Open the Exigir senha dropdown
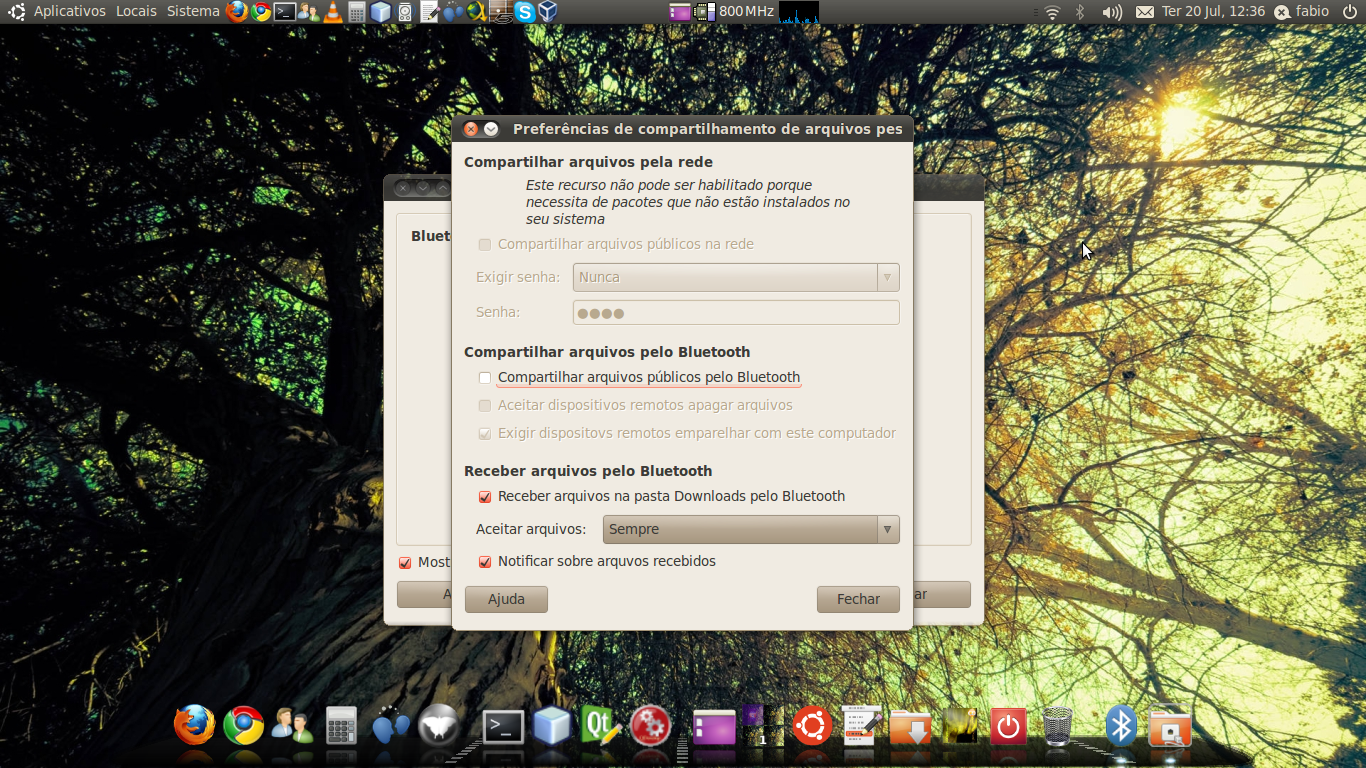 (x=735, y=277)
